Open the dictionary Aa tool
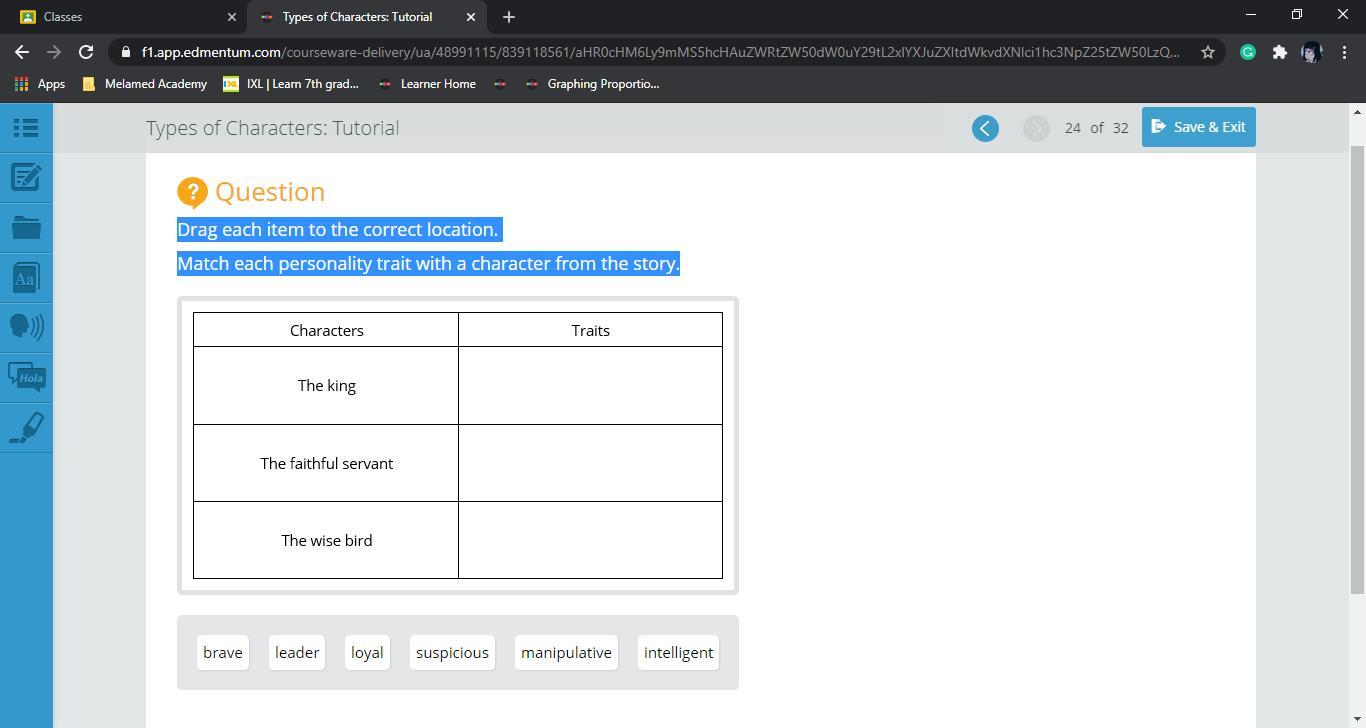The width and height of the screenshot is (1366, 728). click(26, 278)
